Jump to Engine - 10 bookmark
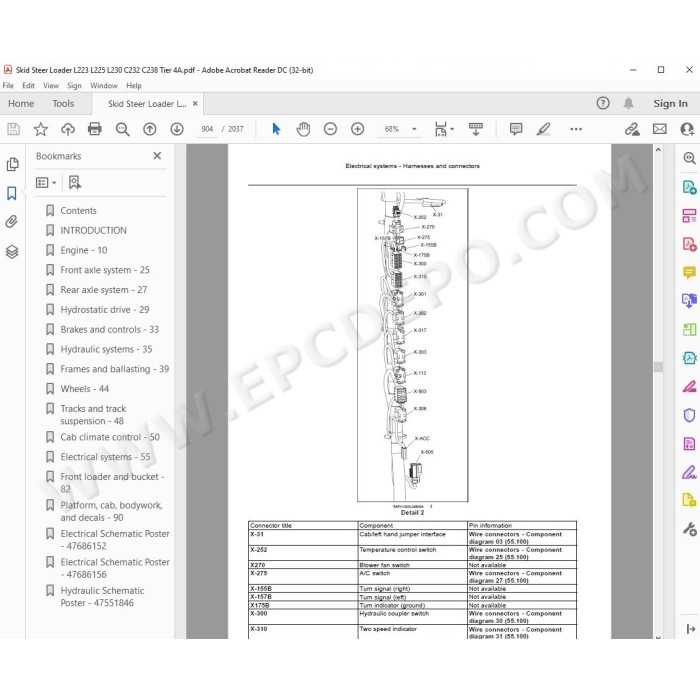Viewport: 700px width, 700px height. coord(84,250)
